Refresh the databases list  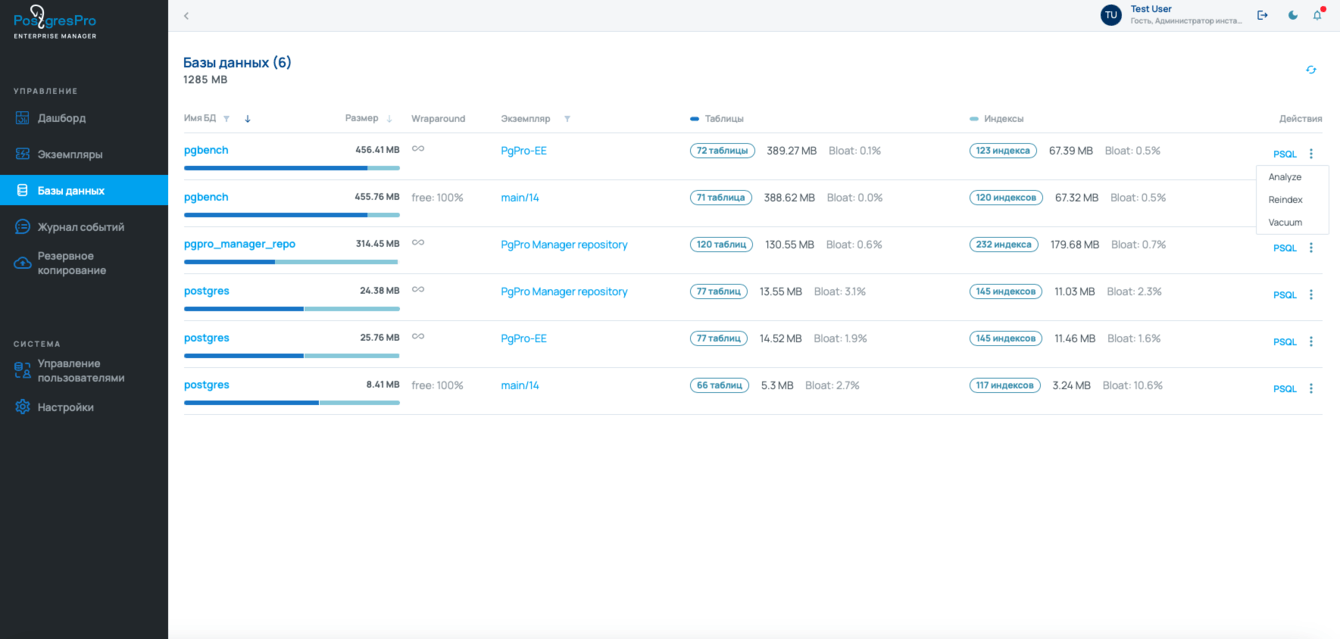[x=1311, y=70]
